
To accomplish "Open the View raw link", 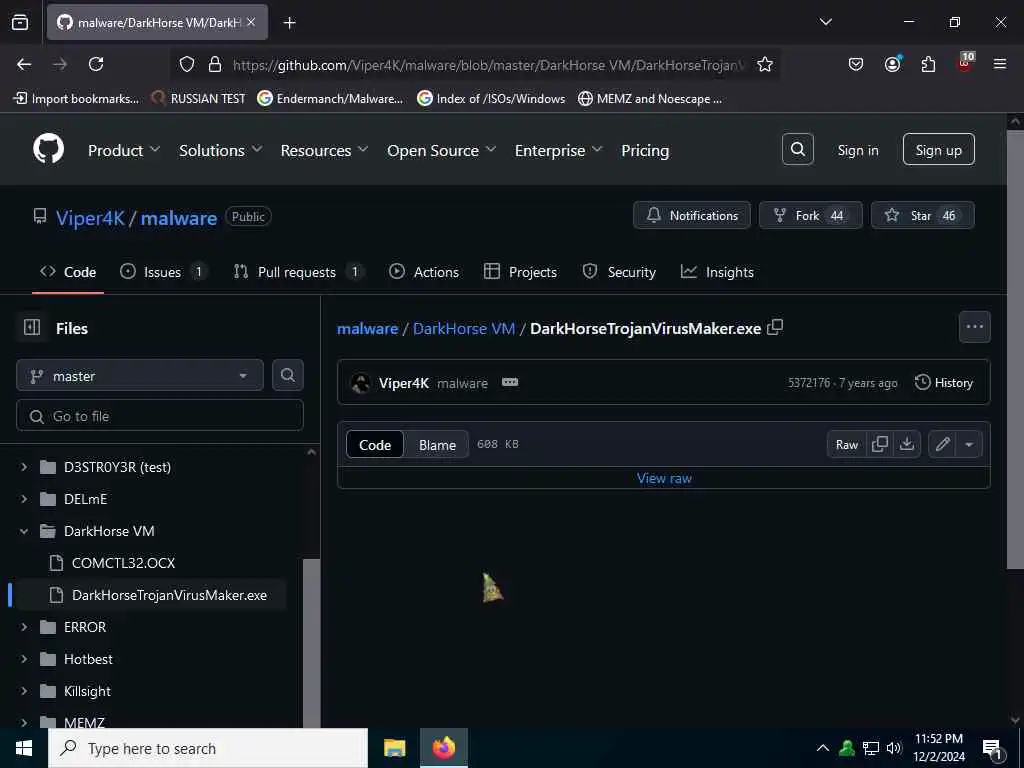I will pyautogui.click(x=664, y=478).
